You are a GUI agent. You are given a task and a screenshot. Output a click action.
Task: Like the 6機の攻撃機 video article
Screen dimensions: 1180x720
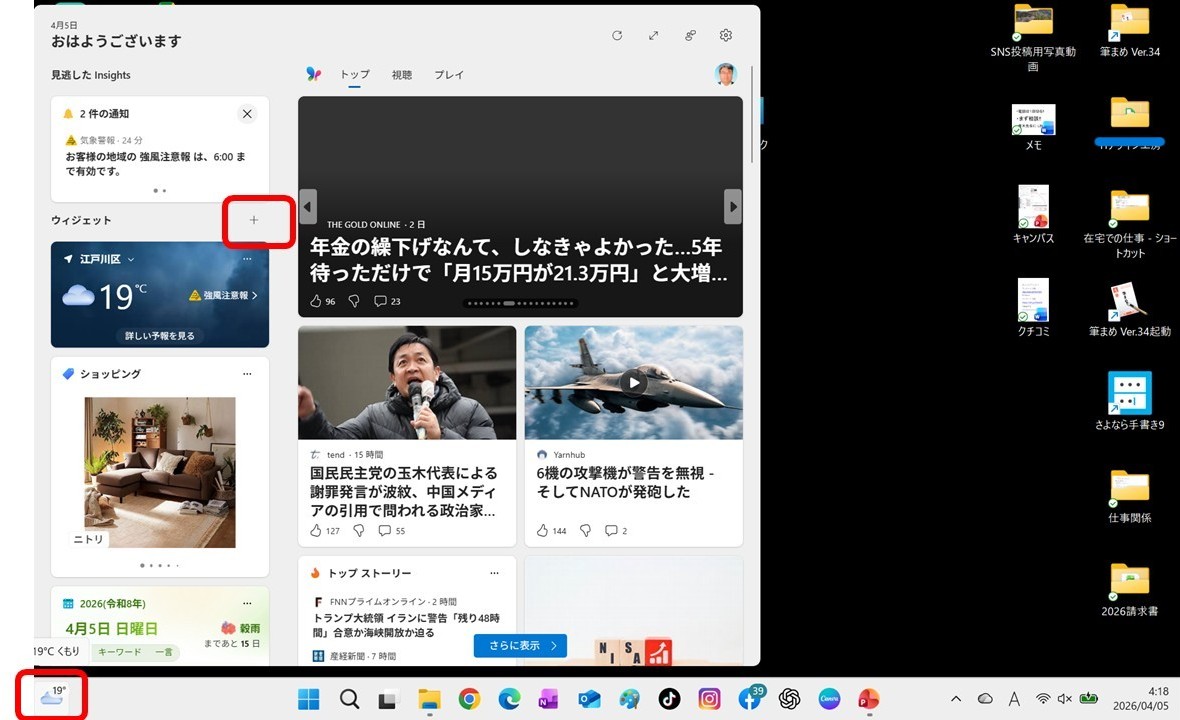(543, 531)
